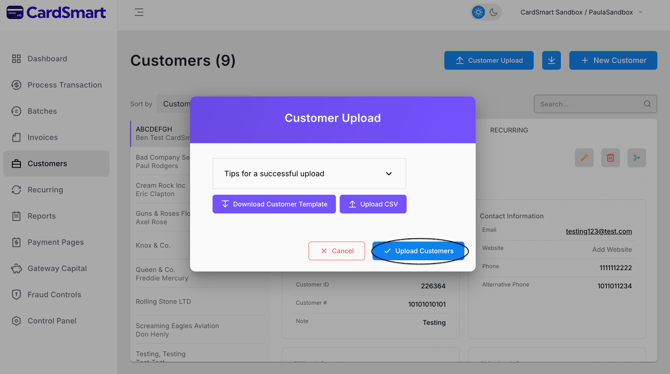Click Download Customer Template
This screenshot has height=374, width=670.
(274, 204)
